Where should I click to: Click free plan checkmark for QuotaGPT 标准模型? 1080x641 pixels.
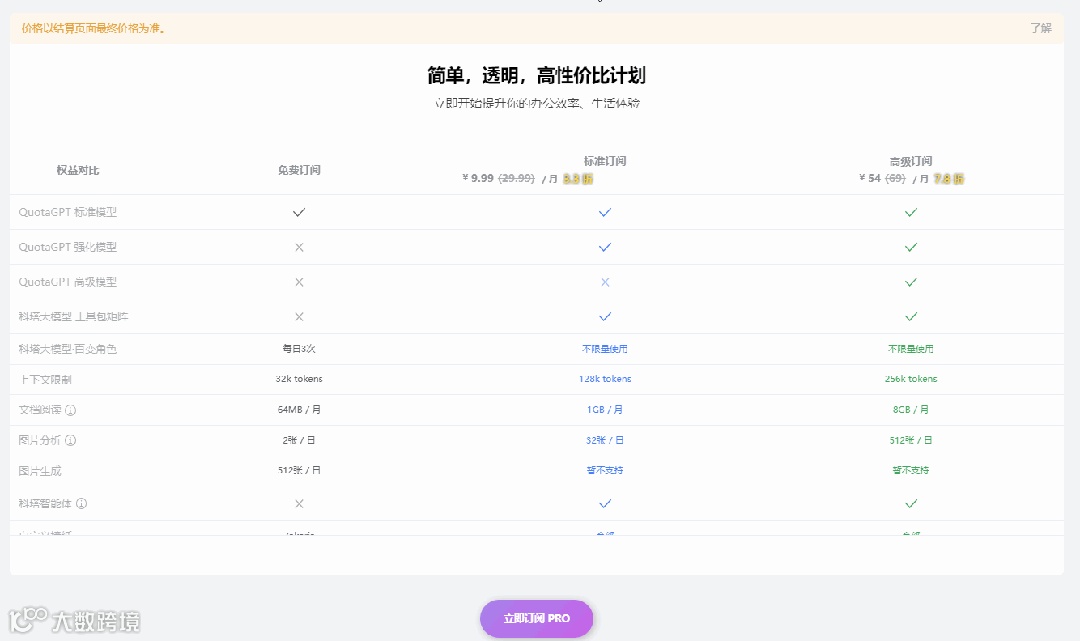(299, 212)
